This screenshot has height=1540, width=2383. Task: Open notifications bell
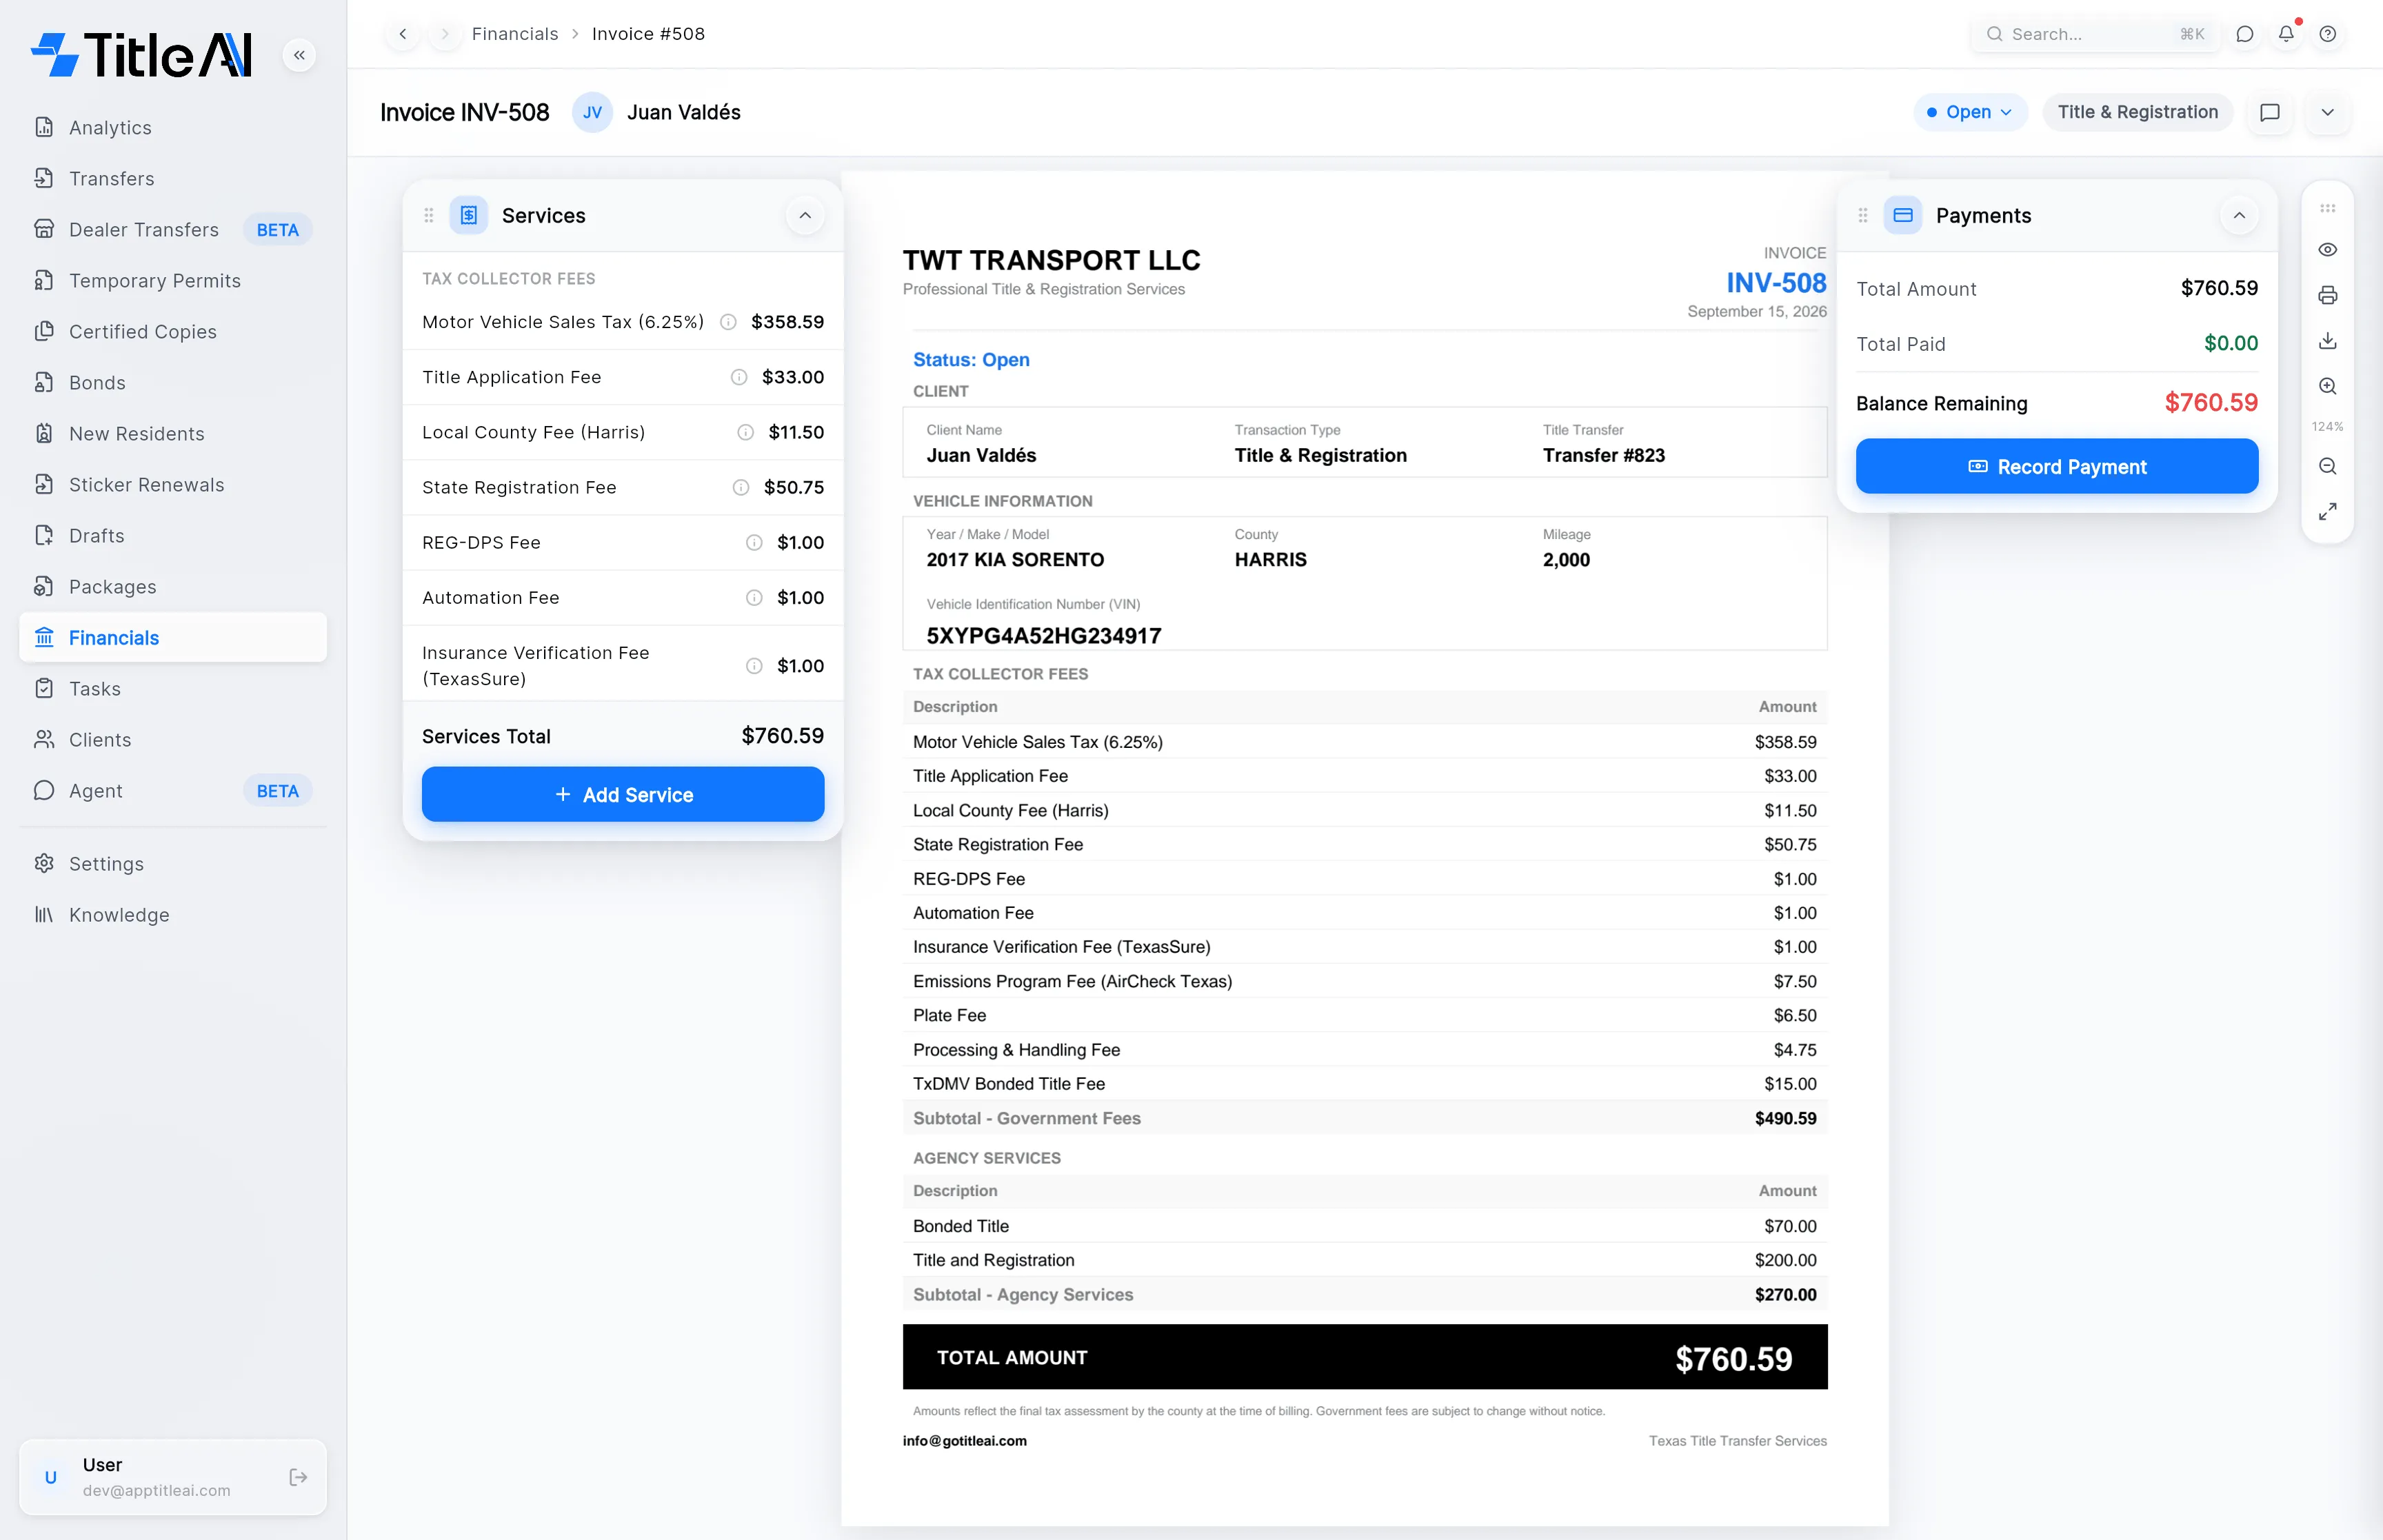[x=2286, y=34]
